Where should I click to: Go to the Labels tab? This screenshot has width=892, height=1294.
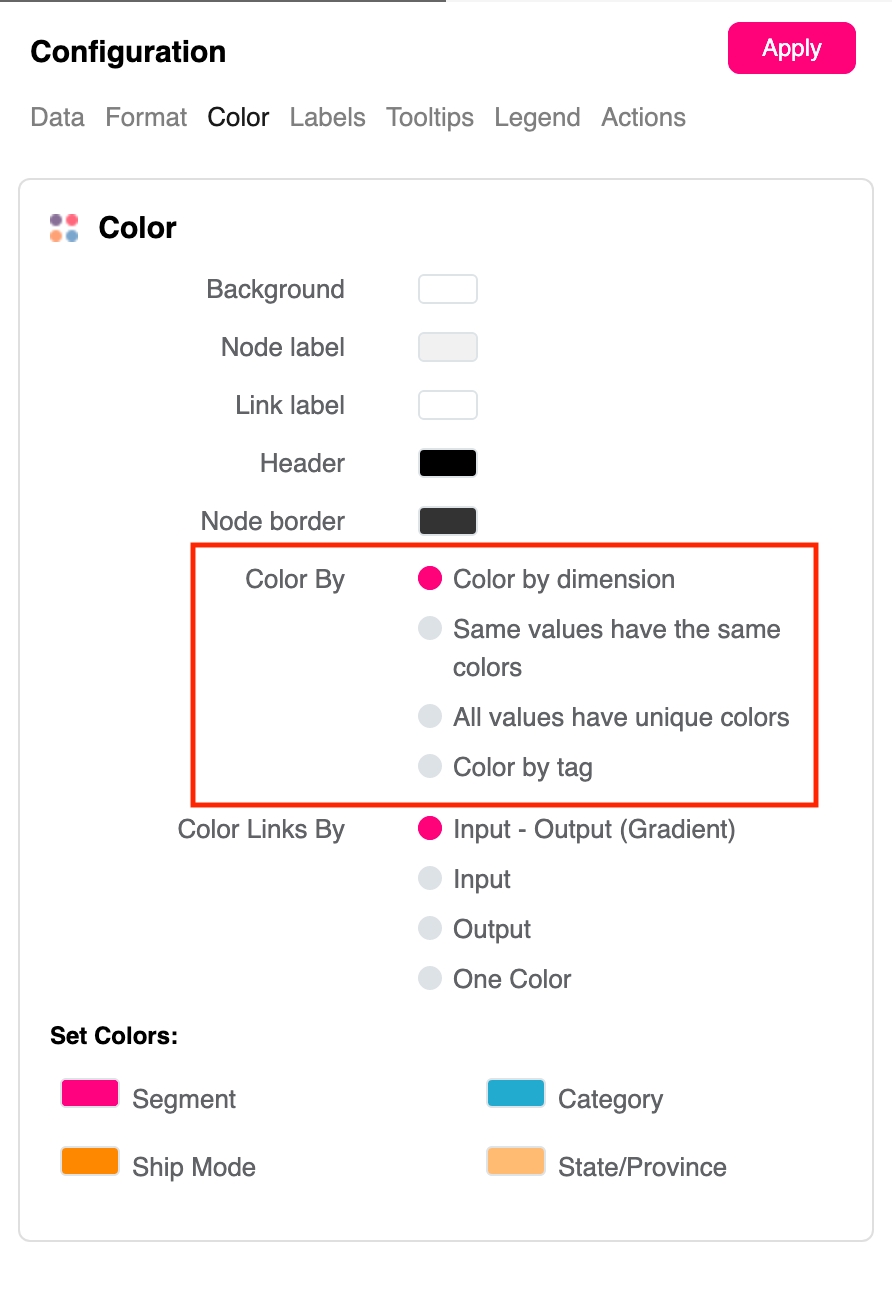point(327,117)
